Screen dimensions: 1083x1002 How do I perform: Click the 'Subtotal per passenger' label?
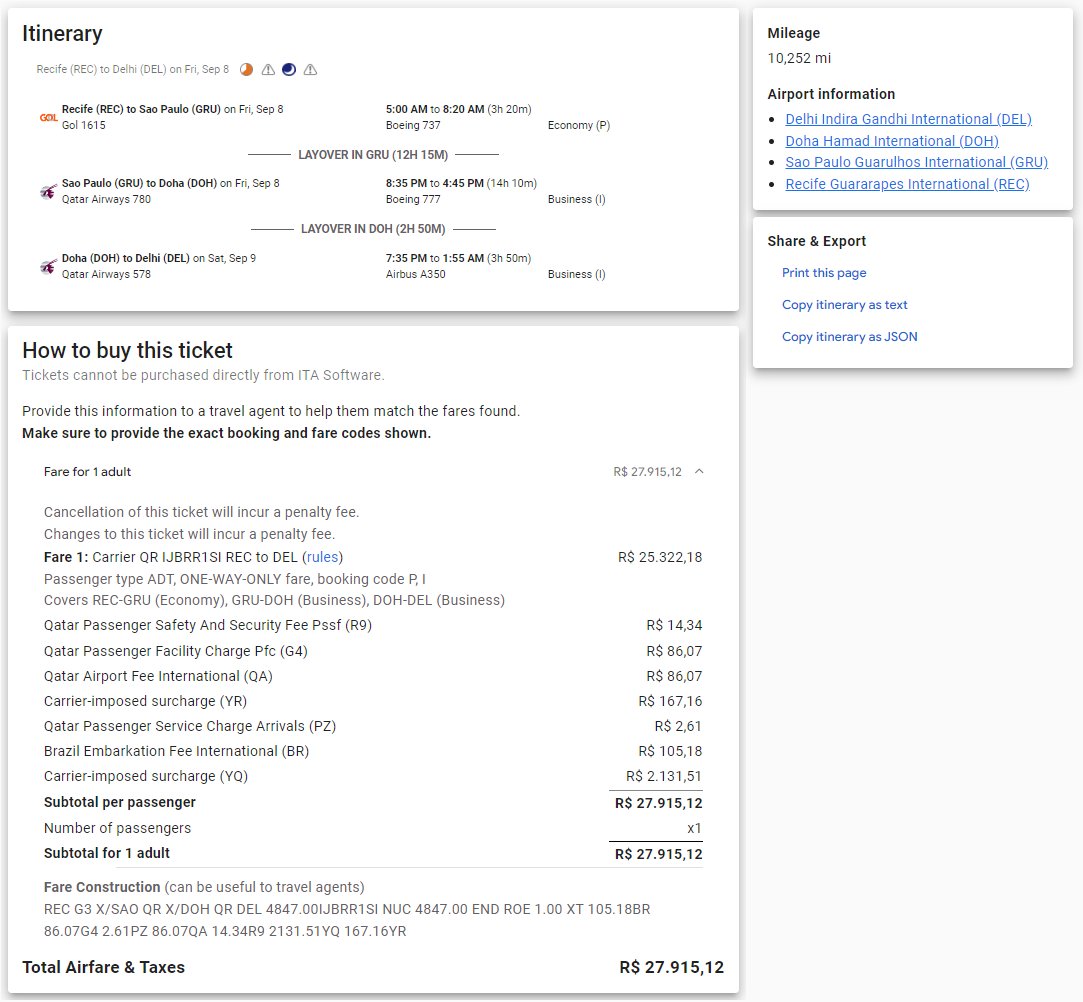coord(119,802)
